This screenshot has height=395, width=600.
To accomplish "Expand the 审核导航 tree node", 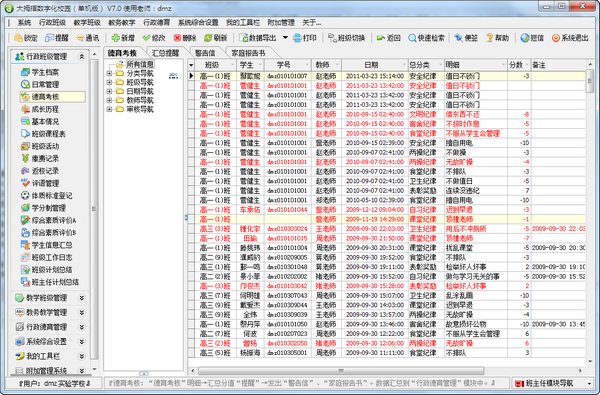I will 109,109.
